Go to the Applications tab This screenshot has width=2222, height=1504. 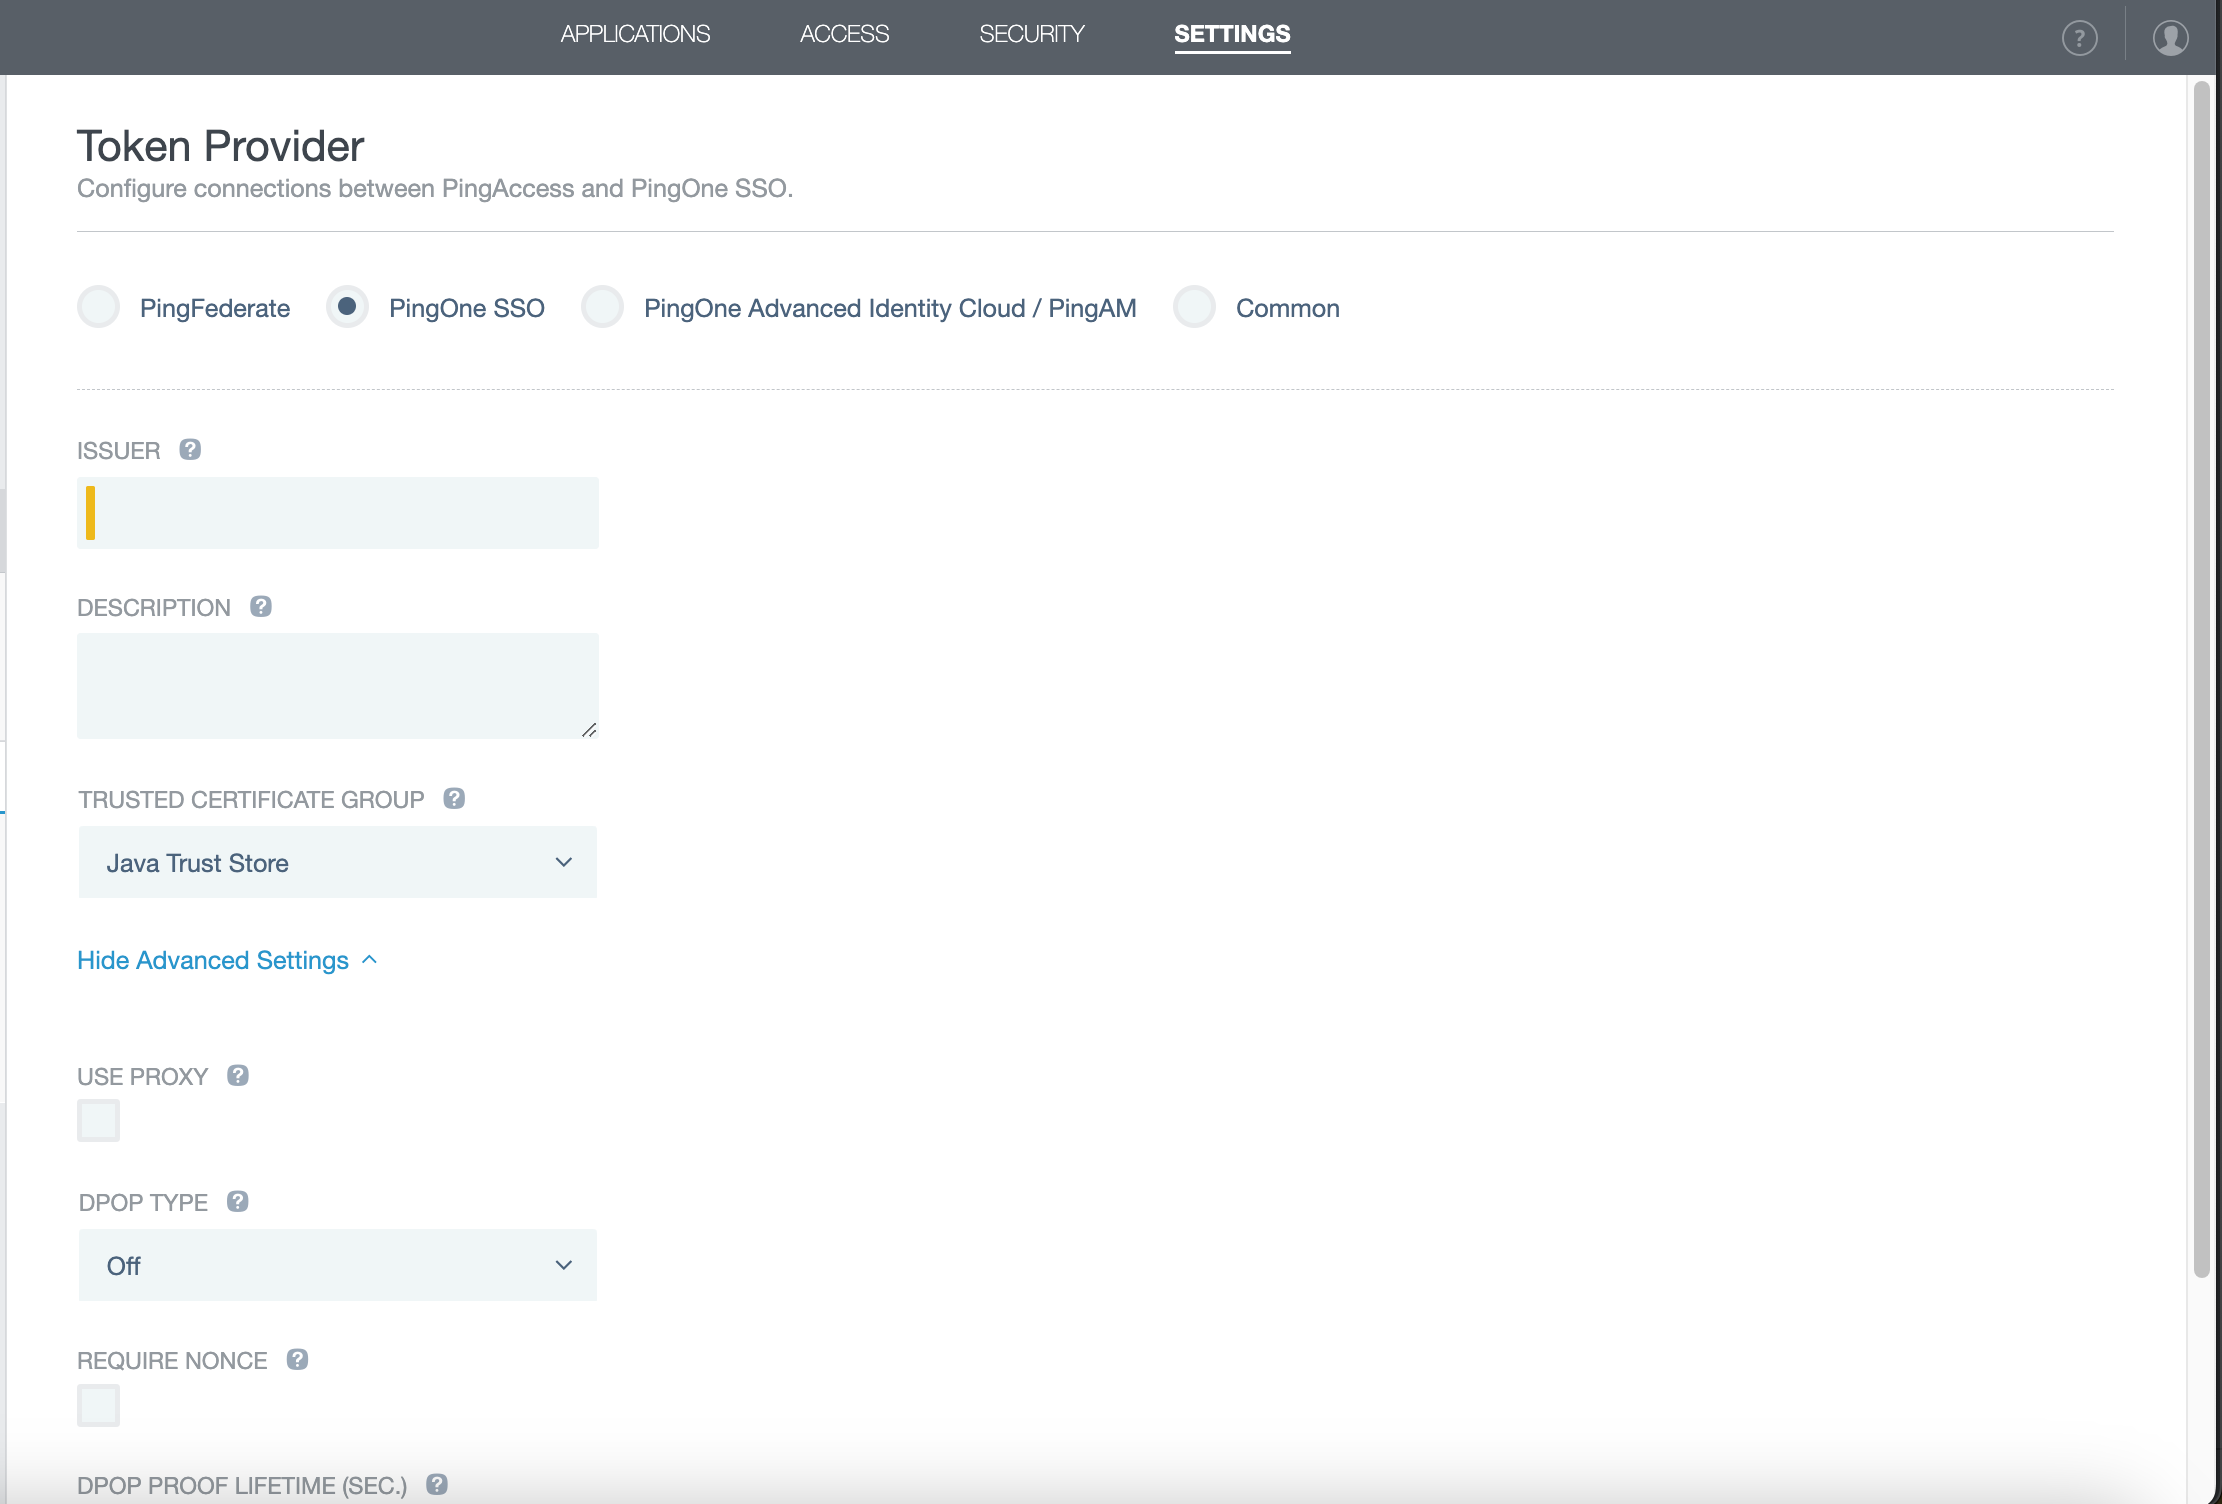(x=635, y=34)
